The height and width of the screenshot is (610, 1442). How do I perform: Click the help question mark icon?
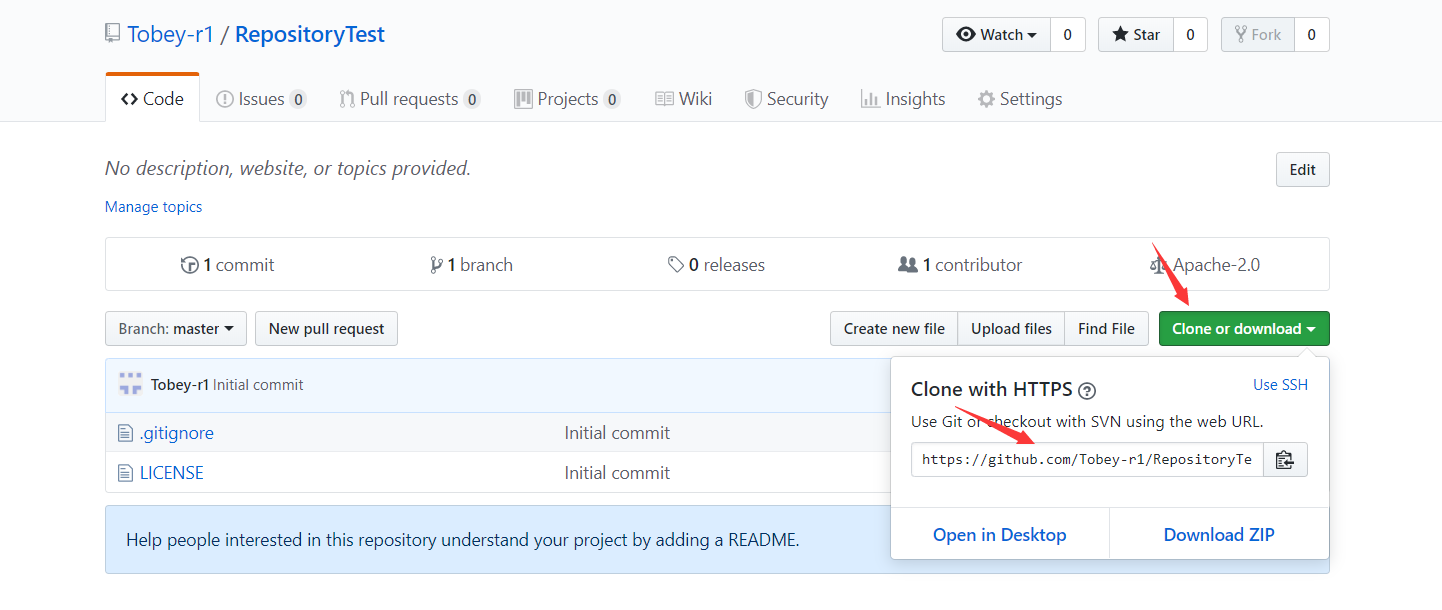[x=1088, y=391]
